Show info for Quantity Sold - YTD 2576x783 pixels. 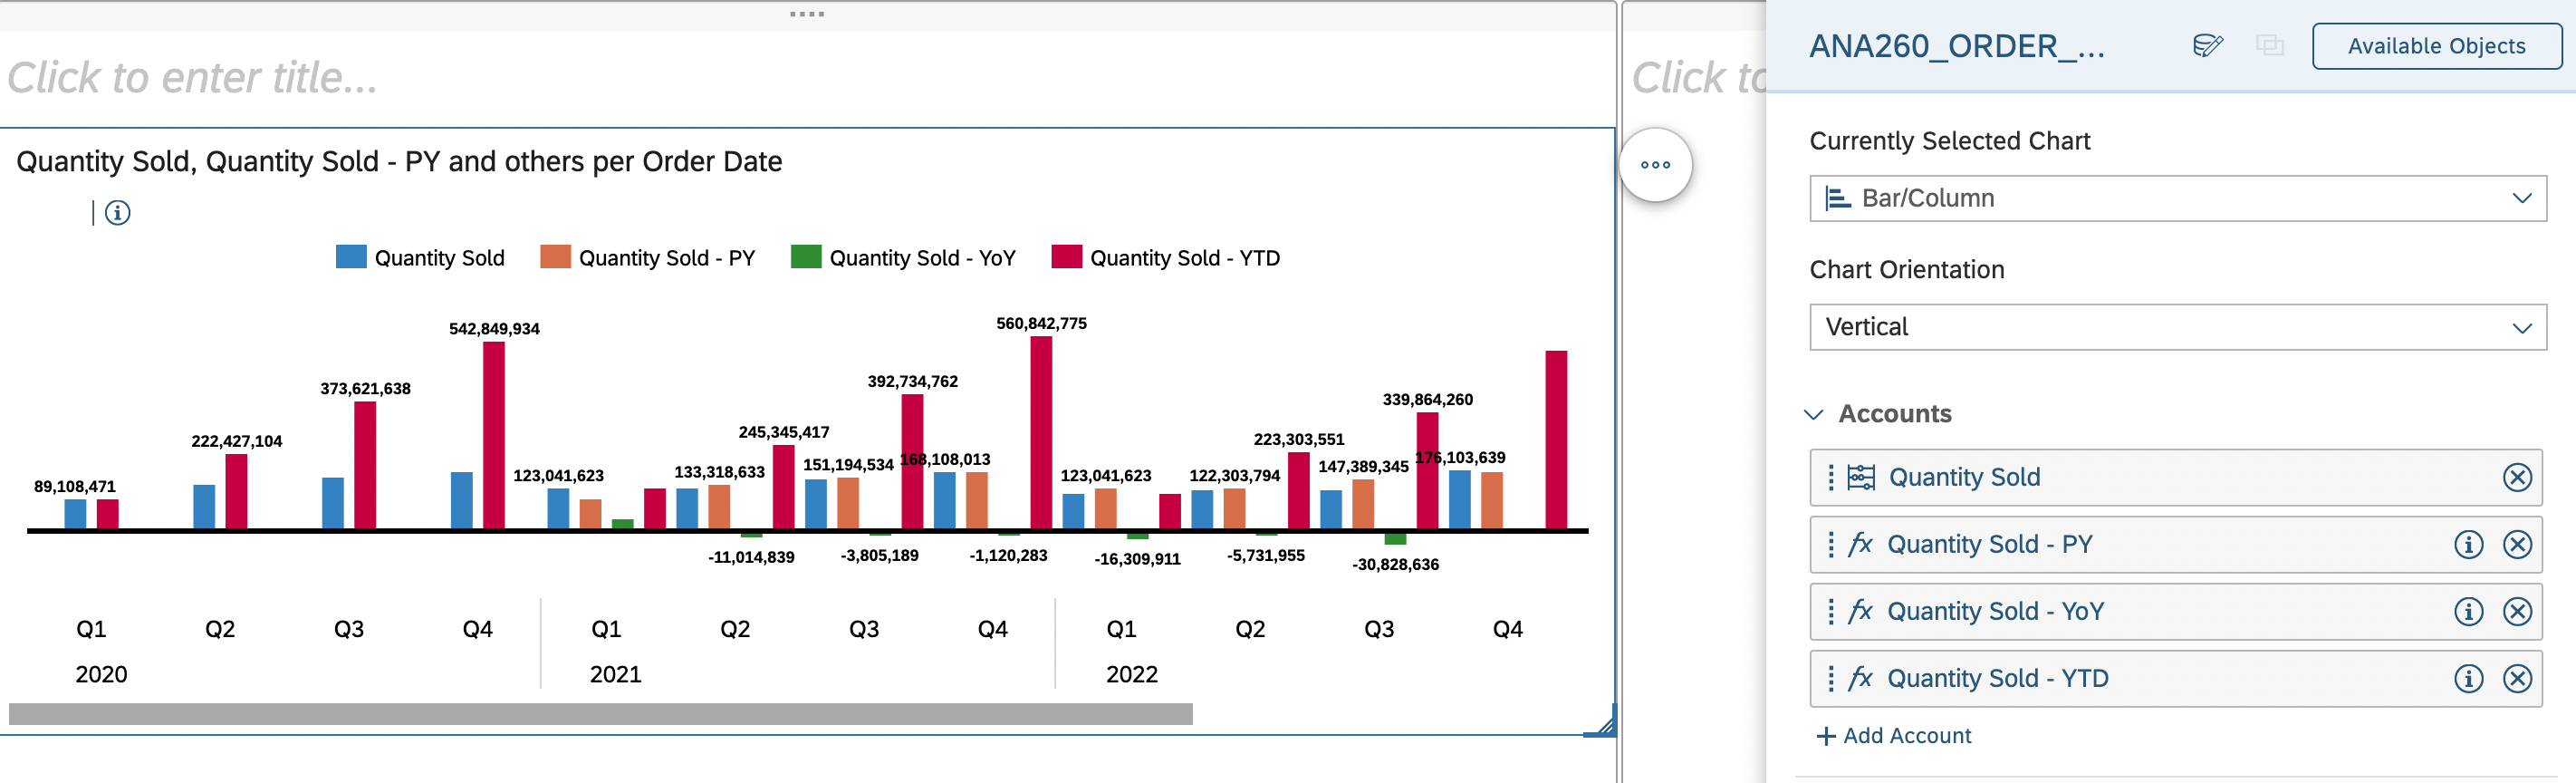(2468, 679)
